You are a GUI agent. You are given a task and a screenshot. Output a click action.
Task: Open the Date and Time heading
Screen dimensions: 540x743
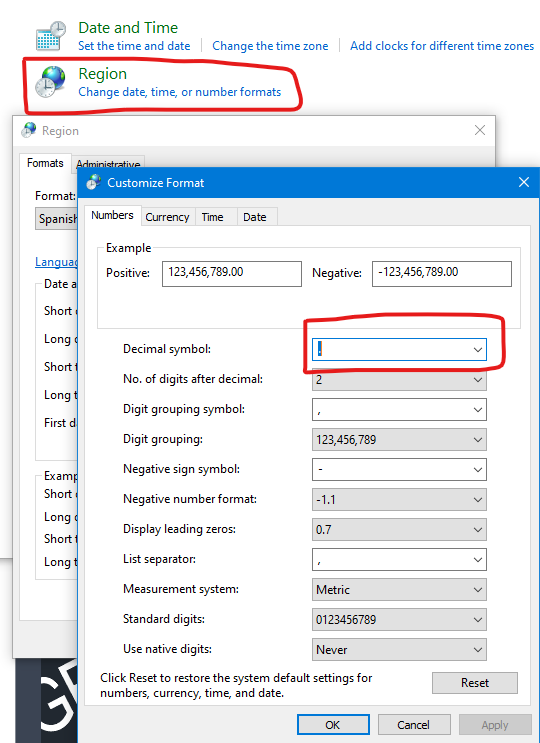(128, 27)
